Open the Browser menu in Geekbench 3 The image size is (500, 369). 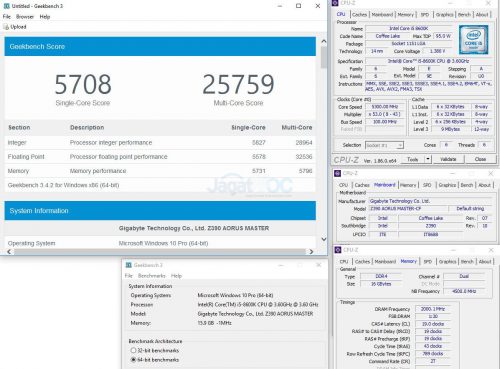tap(25, 17)
